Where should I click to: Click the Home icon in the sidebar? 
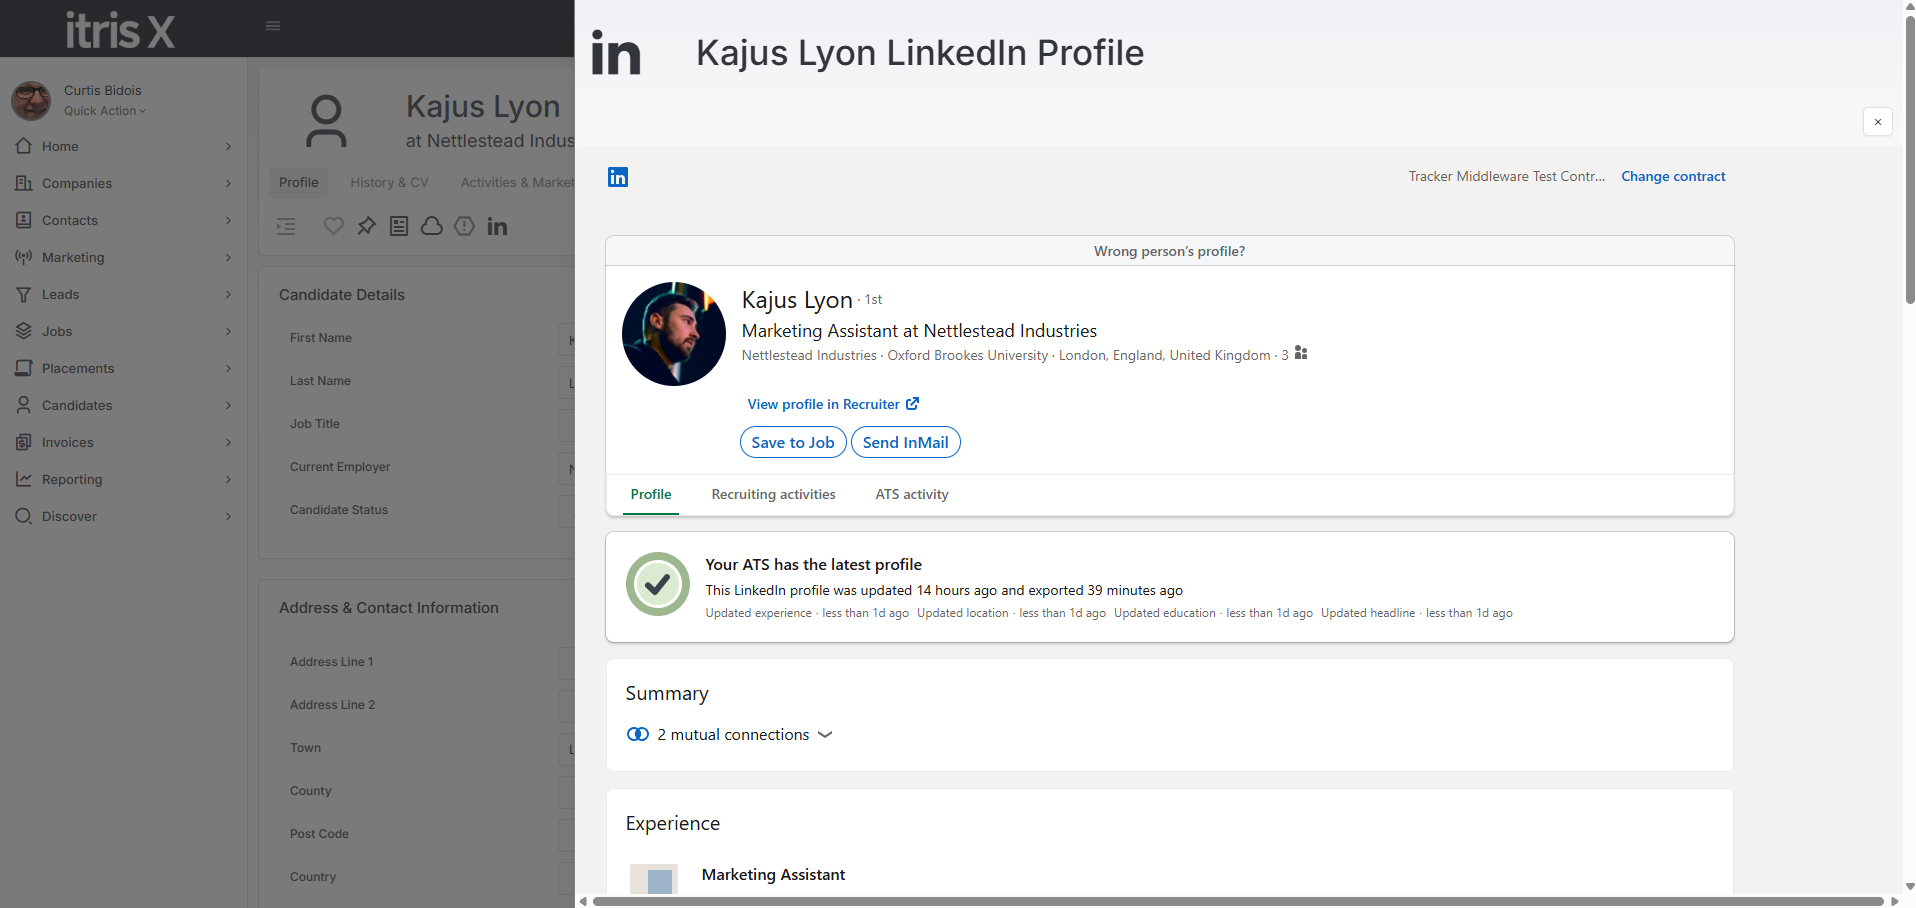click(24, 146)
